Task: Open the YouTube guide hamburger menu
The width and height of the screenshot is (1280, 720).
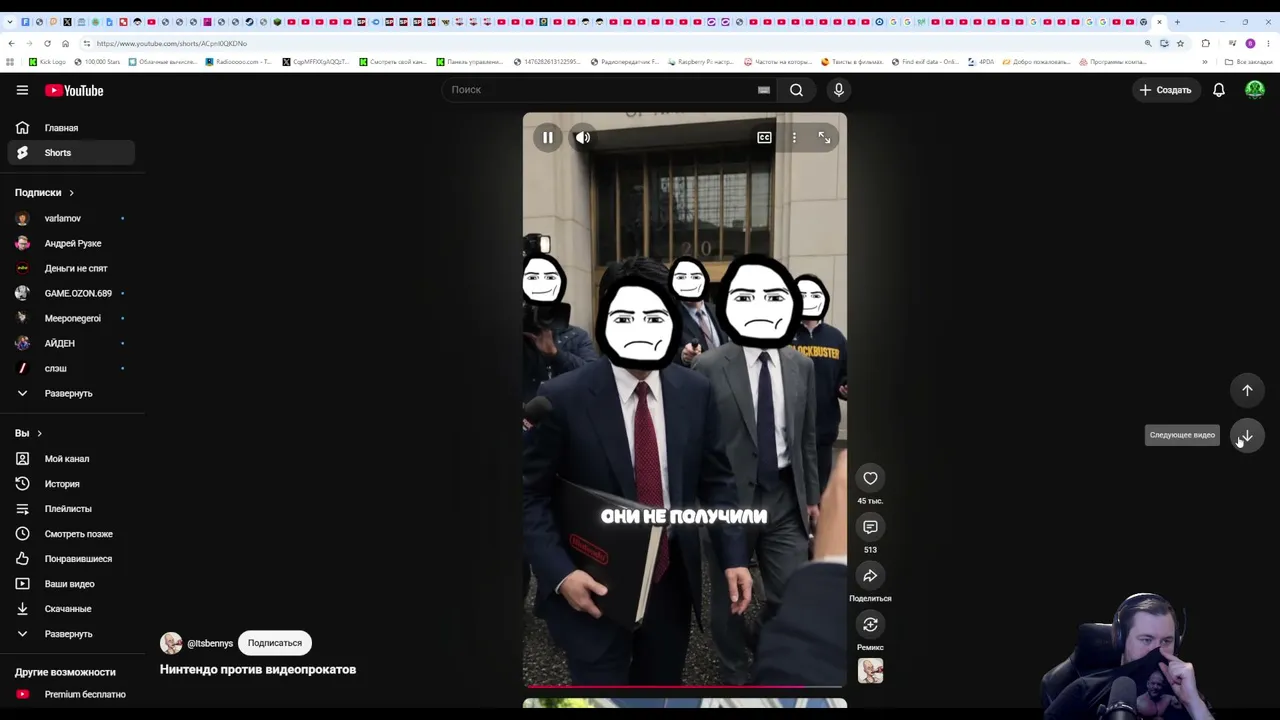Action: click(22, 90)
